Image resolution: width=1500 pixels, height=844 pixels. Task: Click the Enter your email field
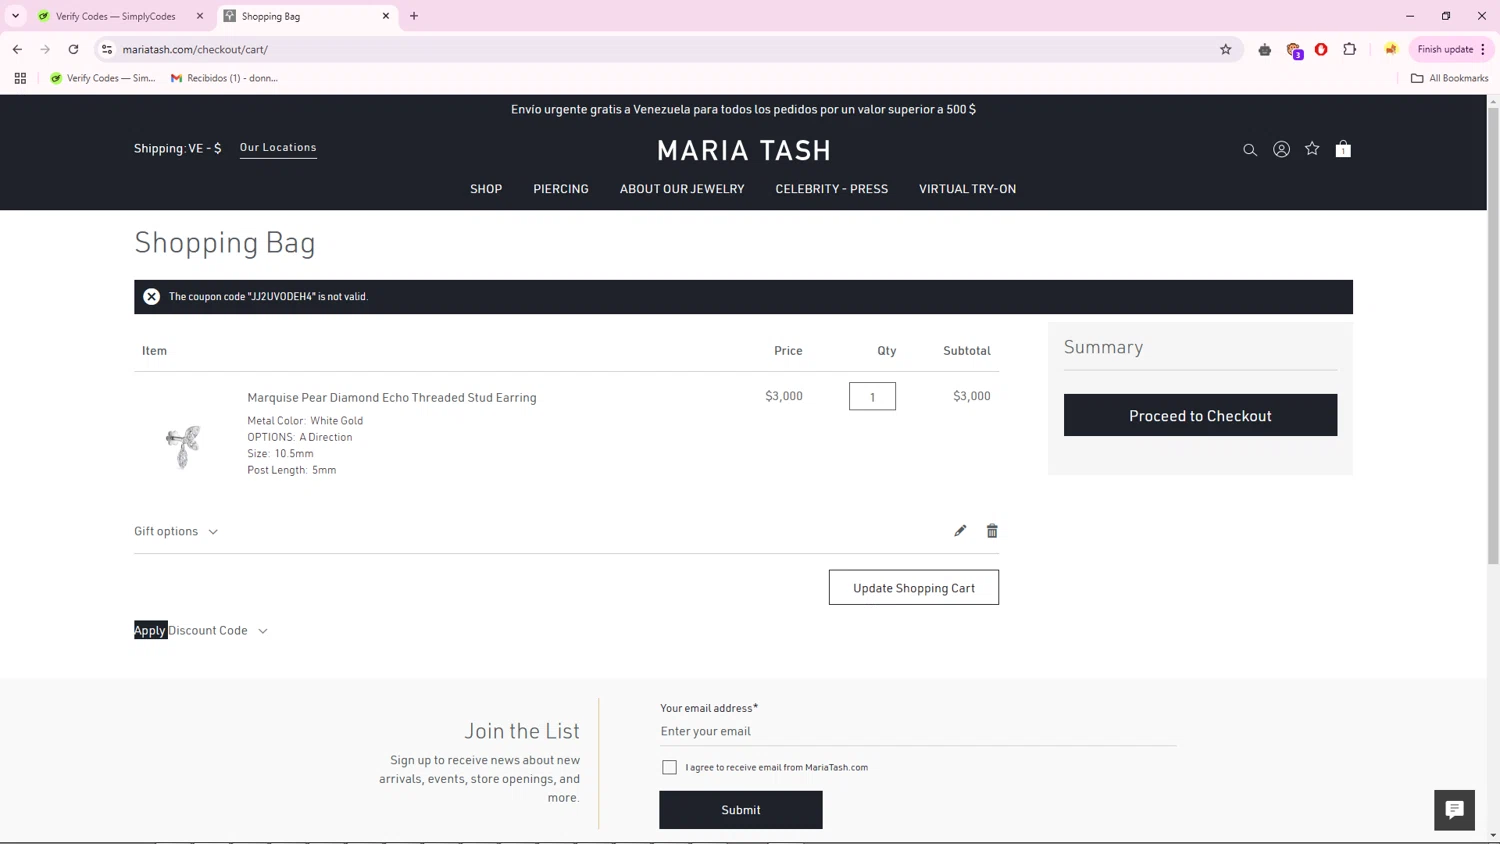(918, 731)
